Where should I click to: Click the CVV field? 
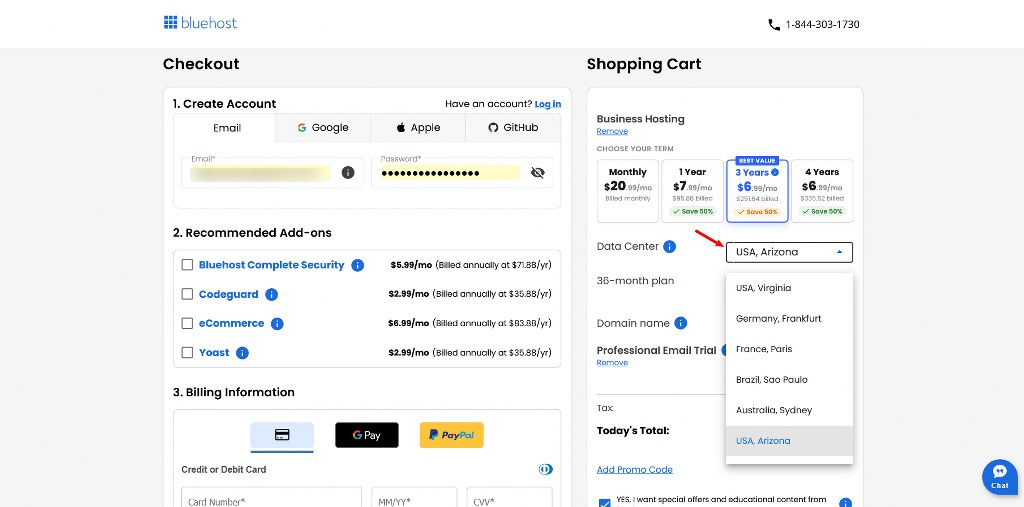coord(509,498)
